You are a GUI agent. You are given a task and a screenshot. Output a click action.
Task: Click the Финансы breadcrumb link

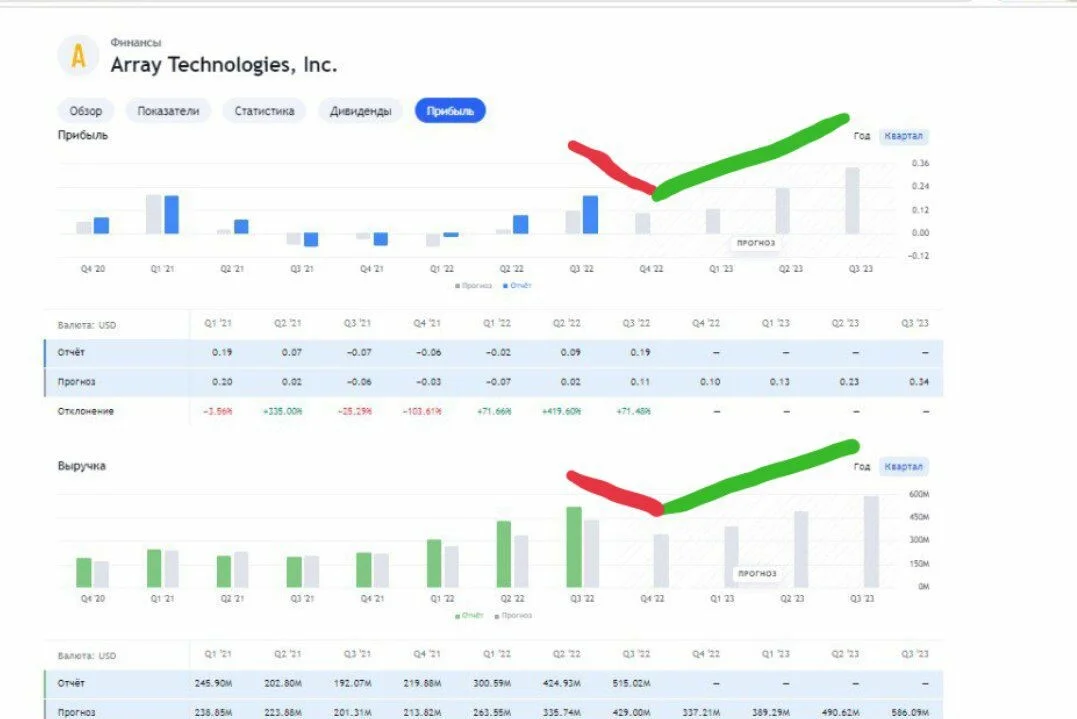[x=136, y=43]
